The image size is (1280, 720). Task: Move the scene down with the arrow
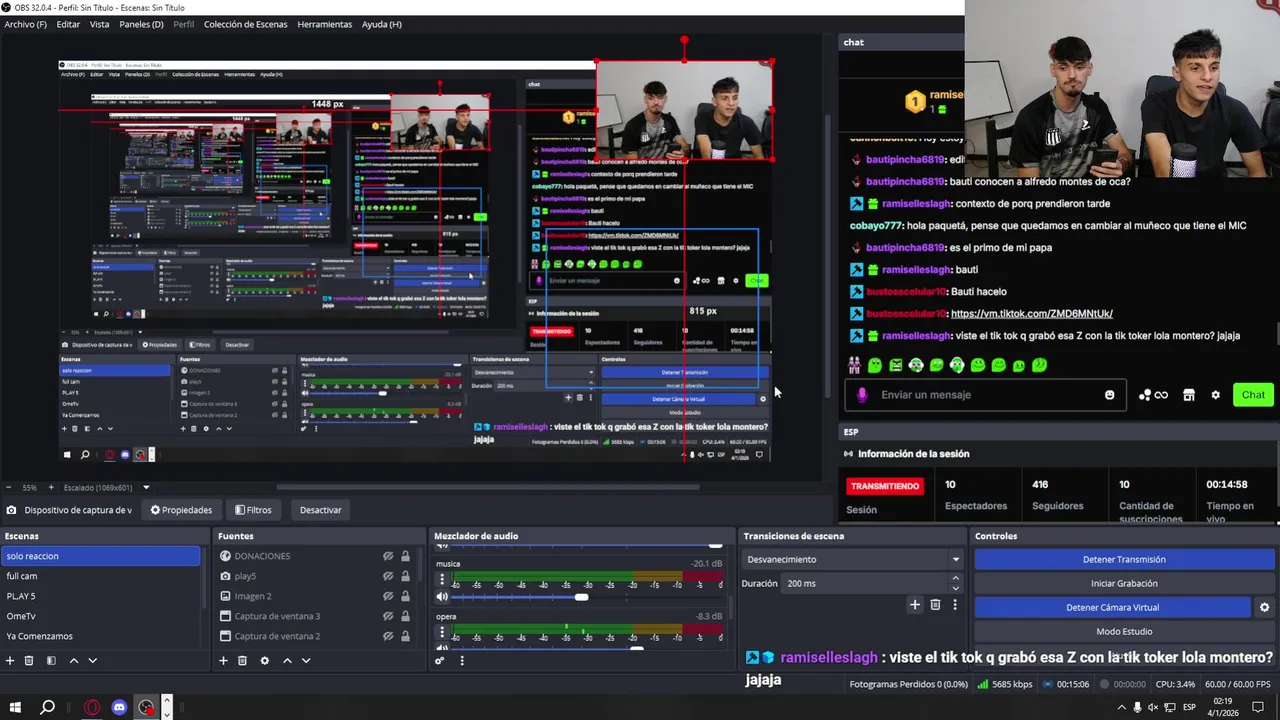[92, 660]
